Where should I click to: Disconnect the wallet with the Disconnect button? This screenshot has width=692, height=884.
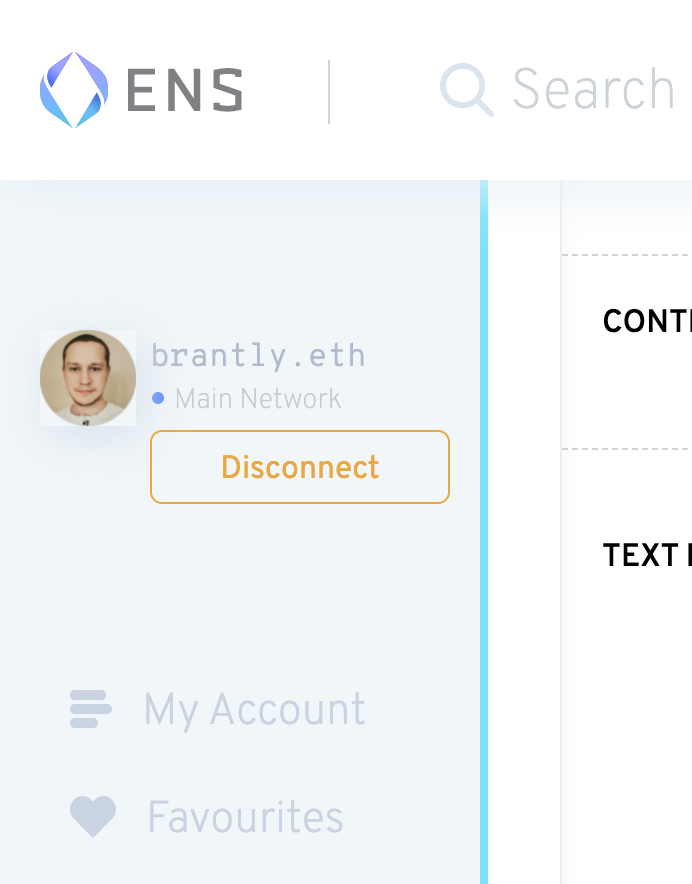coord(300,467)
